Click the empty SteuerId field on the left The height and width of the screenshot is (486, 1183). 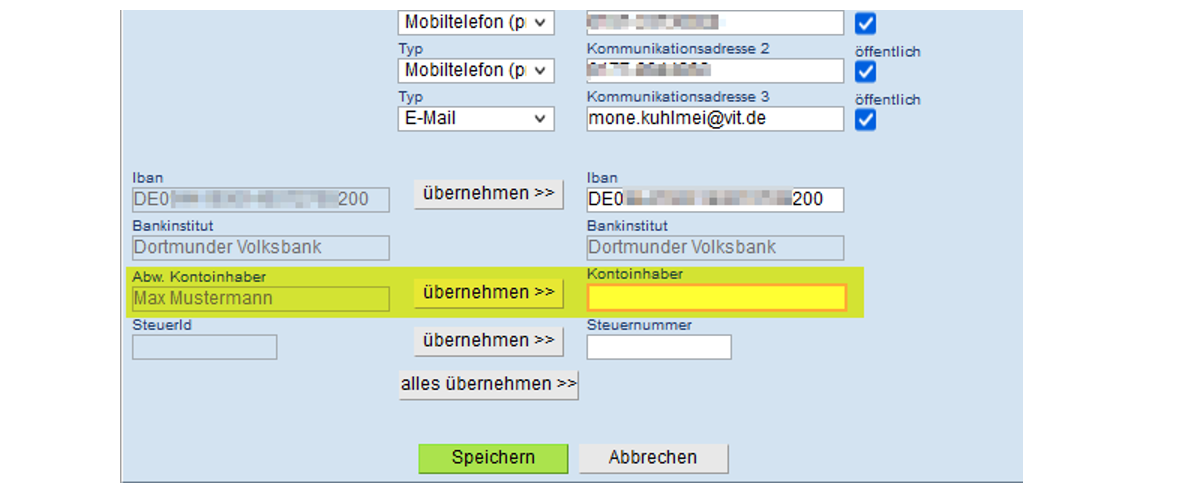pos(204,347)
